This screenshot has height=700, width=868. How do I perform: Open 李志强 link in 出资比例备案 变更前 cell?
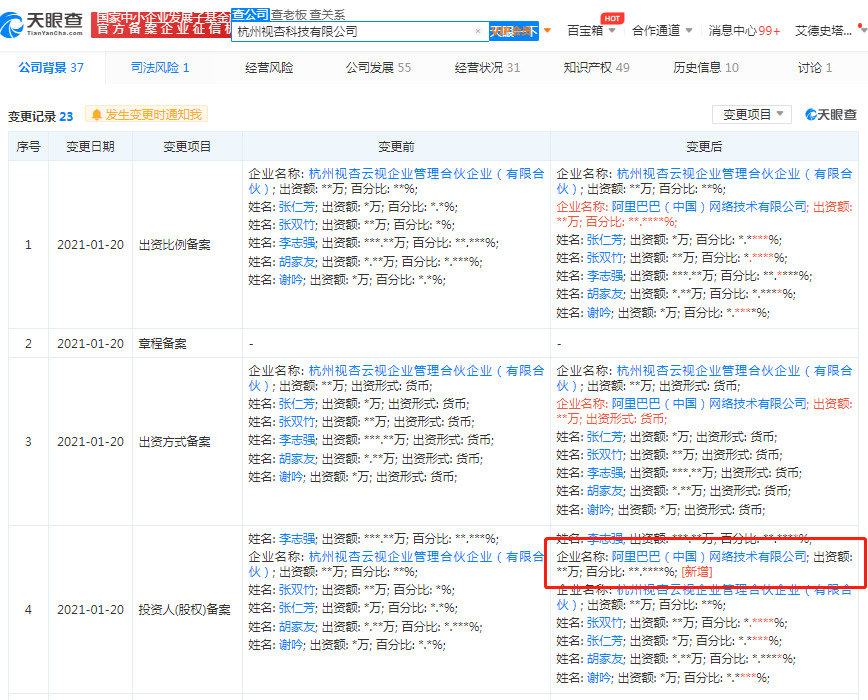(x=297, y=243)
